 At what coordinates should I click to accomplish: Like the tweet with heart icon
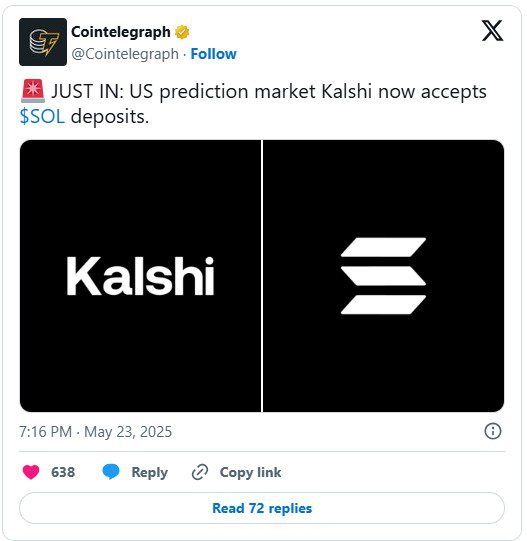tap(31, 472)
